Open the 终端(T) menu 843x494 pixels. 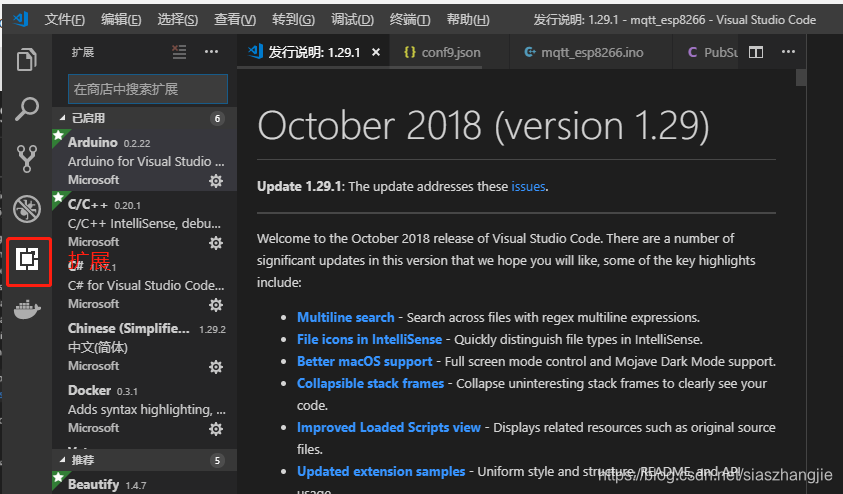tap(410, 20)
